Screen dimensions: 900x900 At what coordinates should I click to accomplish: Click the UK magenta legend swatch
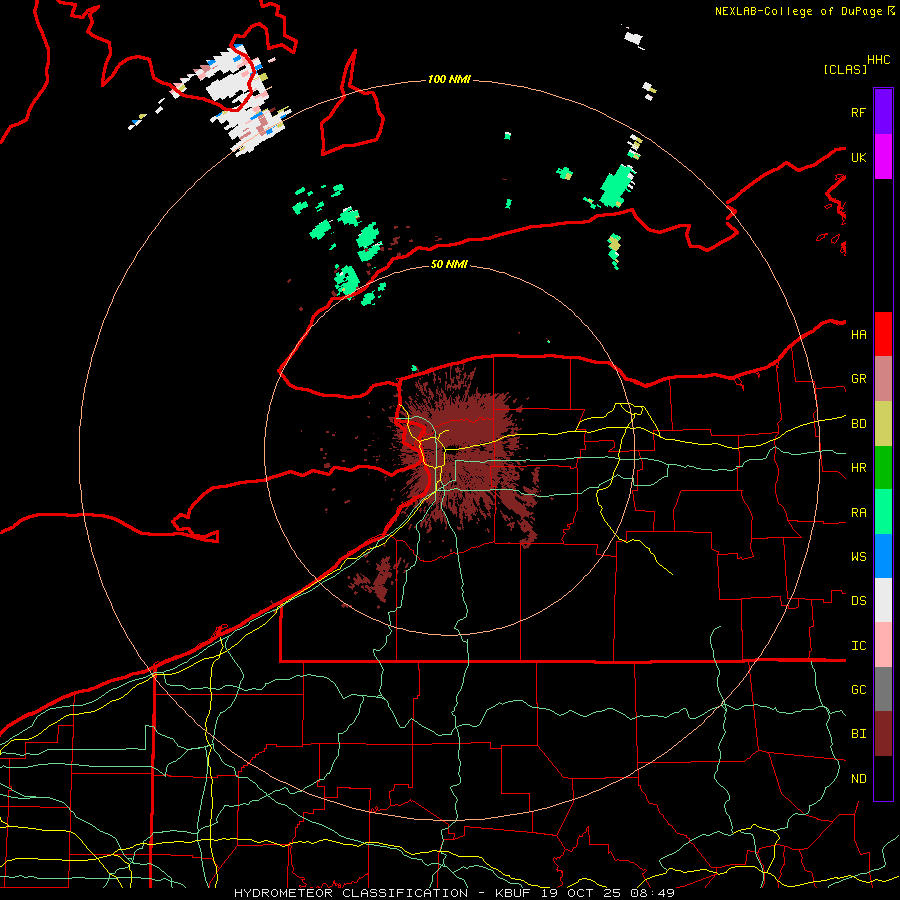pos(883,157)
